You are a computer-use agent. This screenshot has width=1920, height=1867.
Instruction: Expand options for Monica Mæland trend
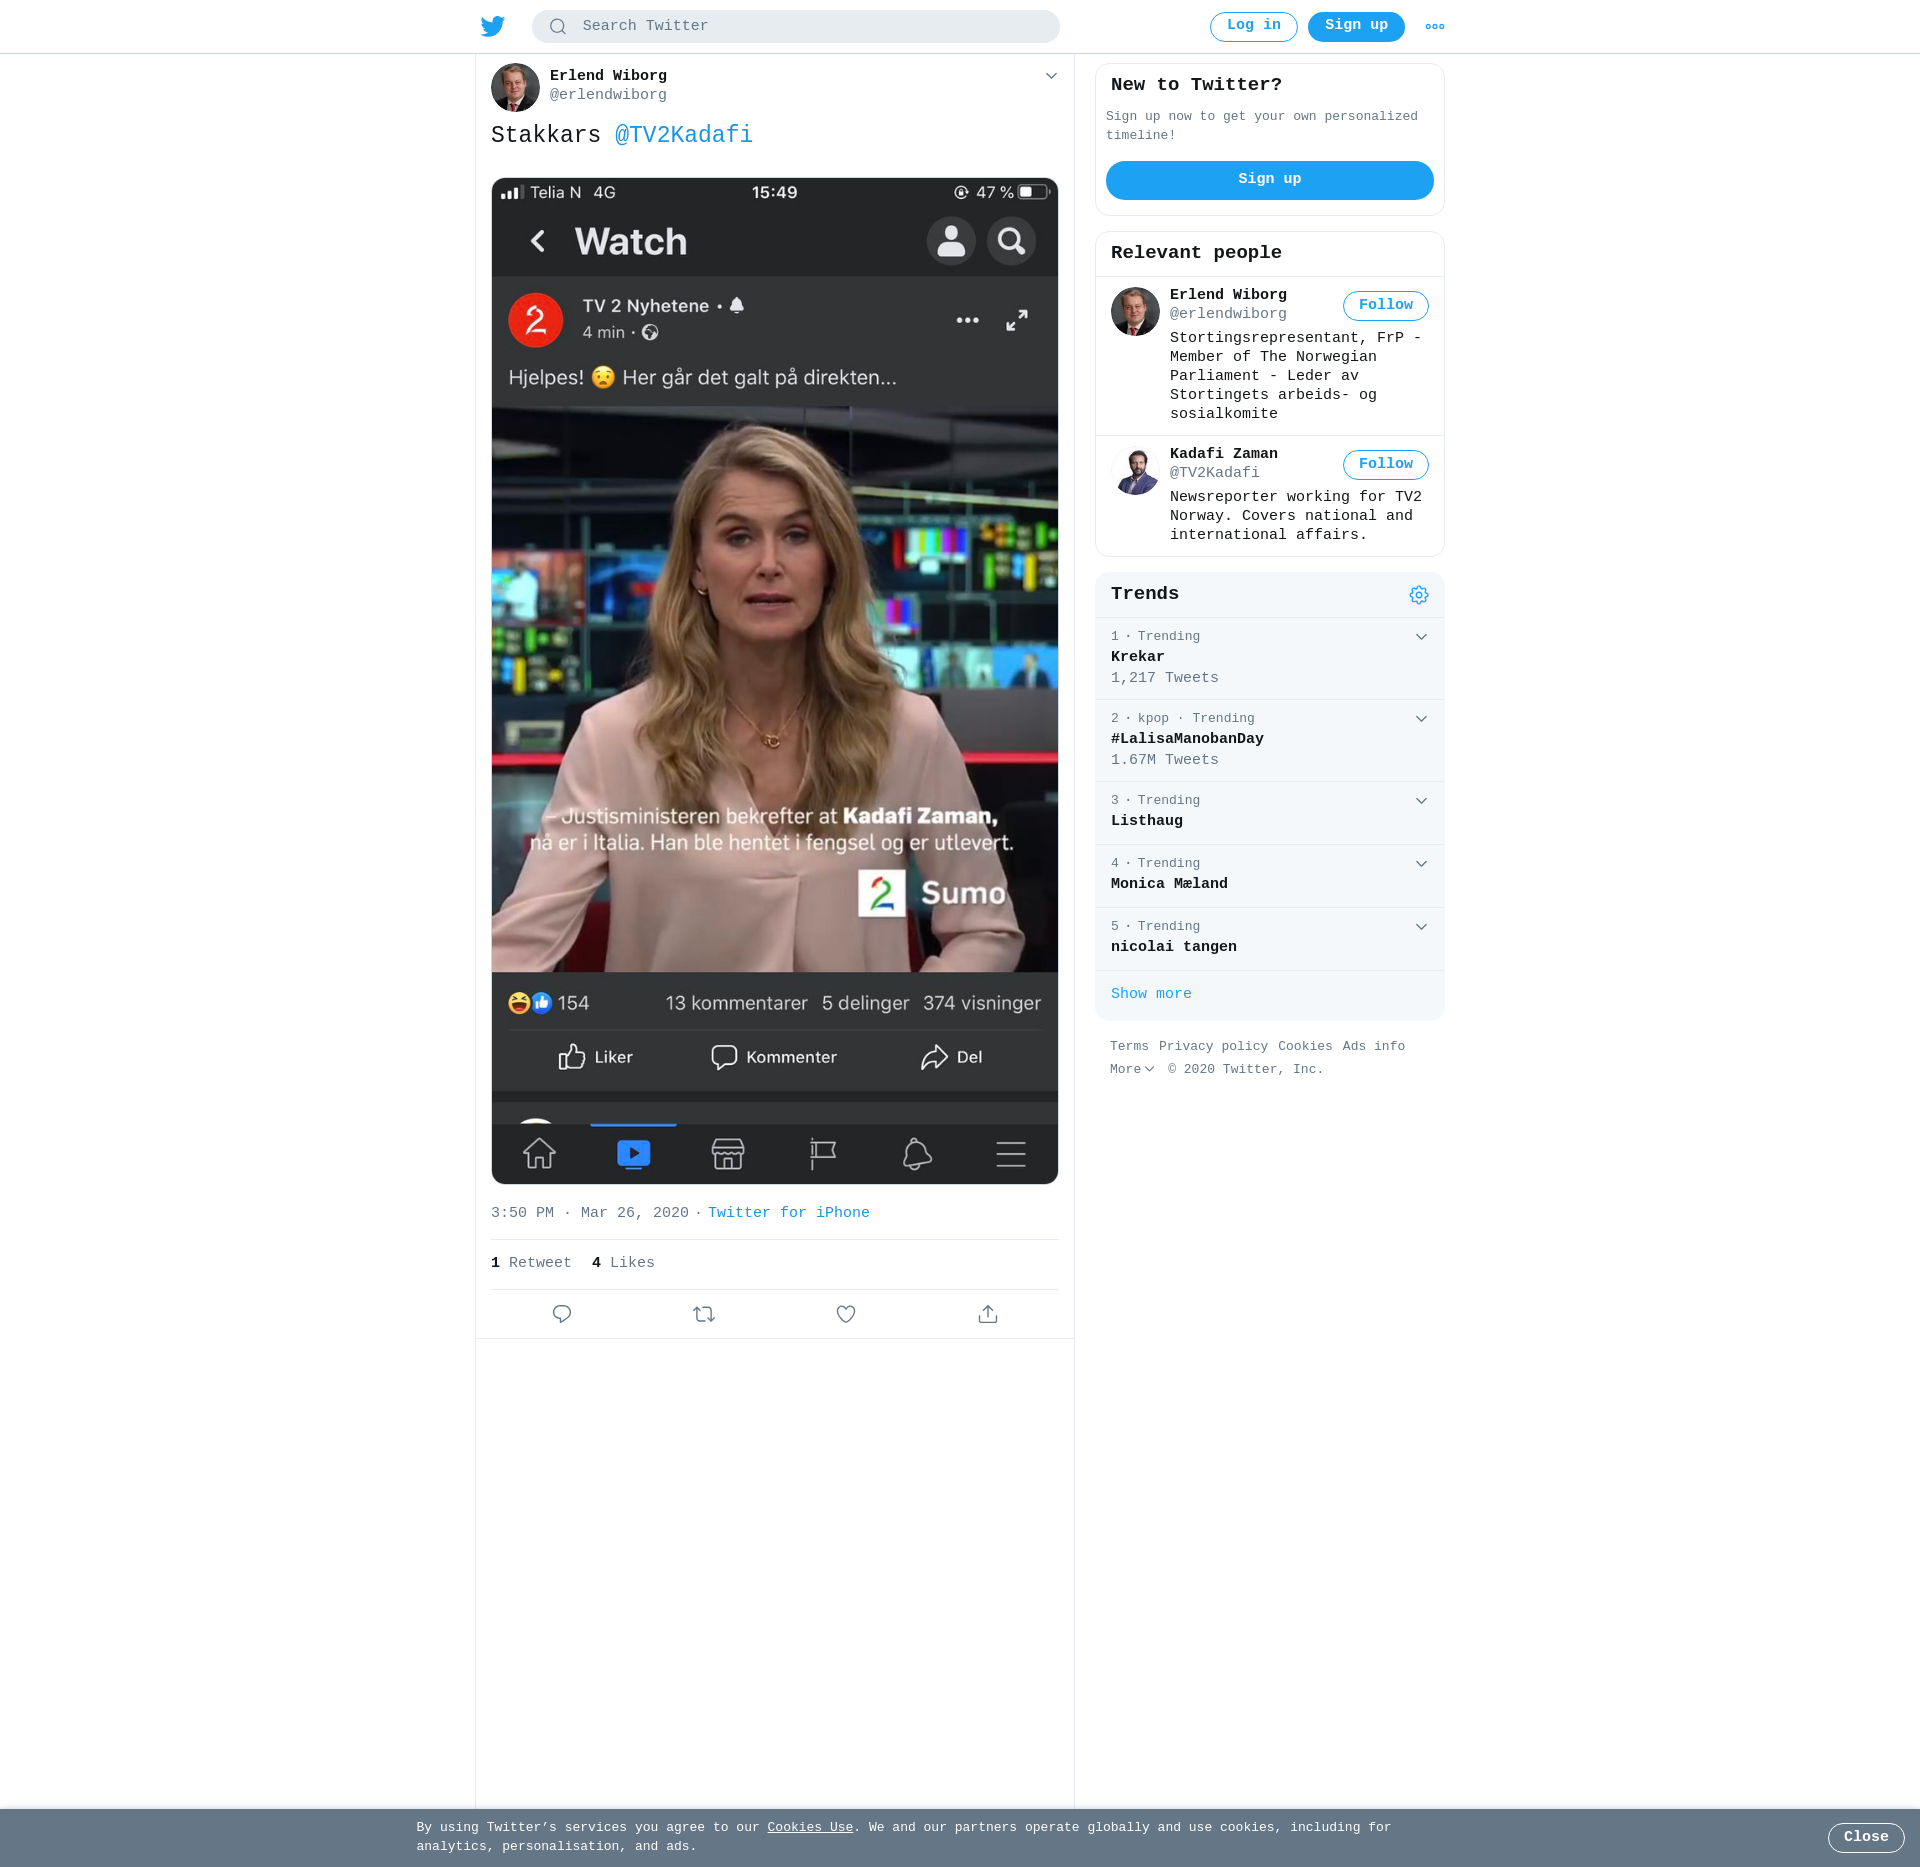tap(1421, 864)
